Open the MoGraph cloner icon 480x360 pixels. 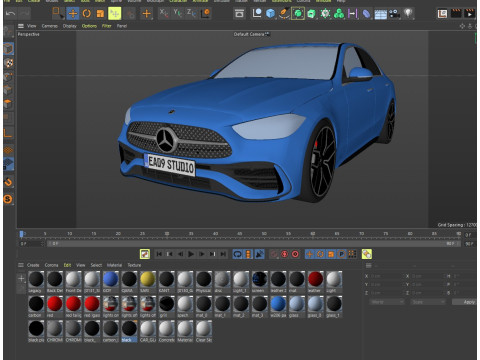click(339, 13)
